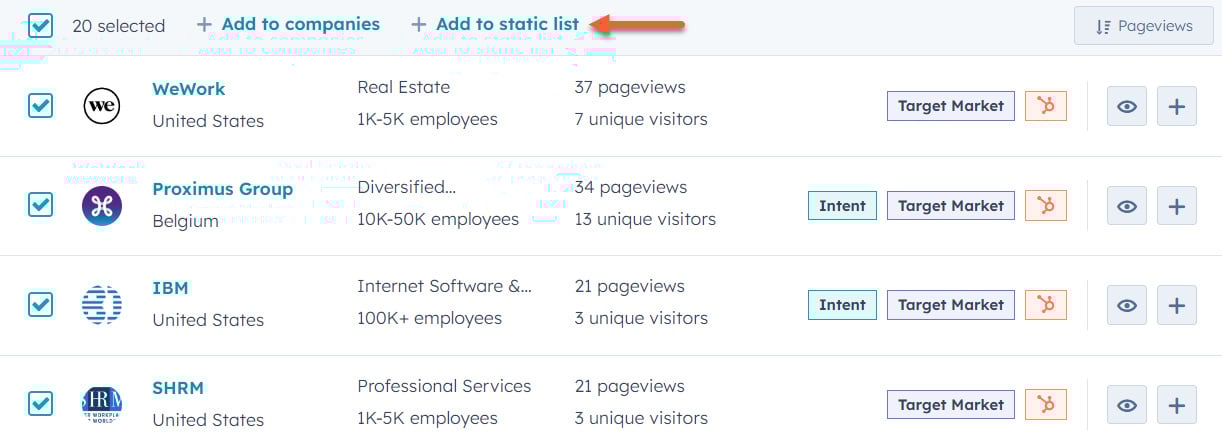Uncheck the Proximus Group row checkbox
Image resolution: width=1222 pixels, height=448 pixels.
pyautogui.click(x=40, y=204)
